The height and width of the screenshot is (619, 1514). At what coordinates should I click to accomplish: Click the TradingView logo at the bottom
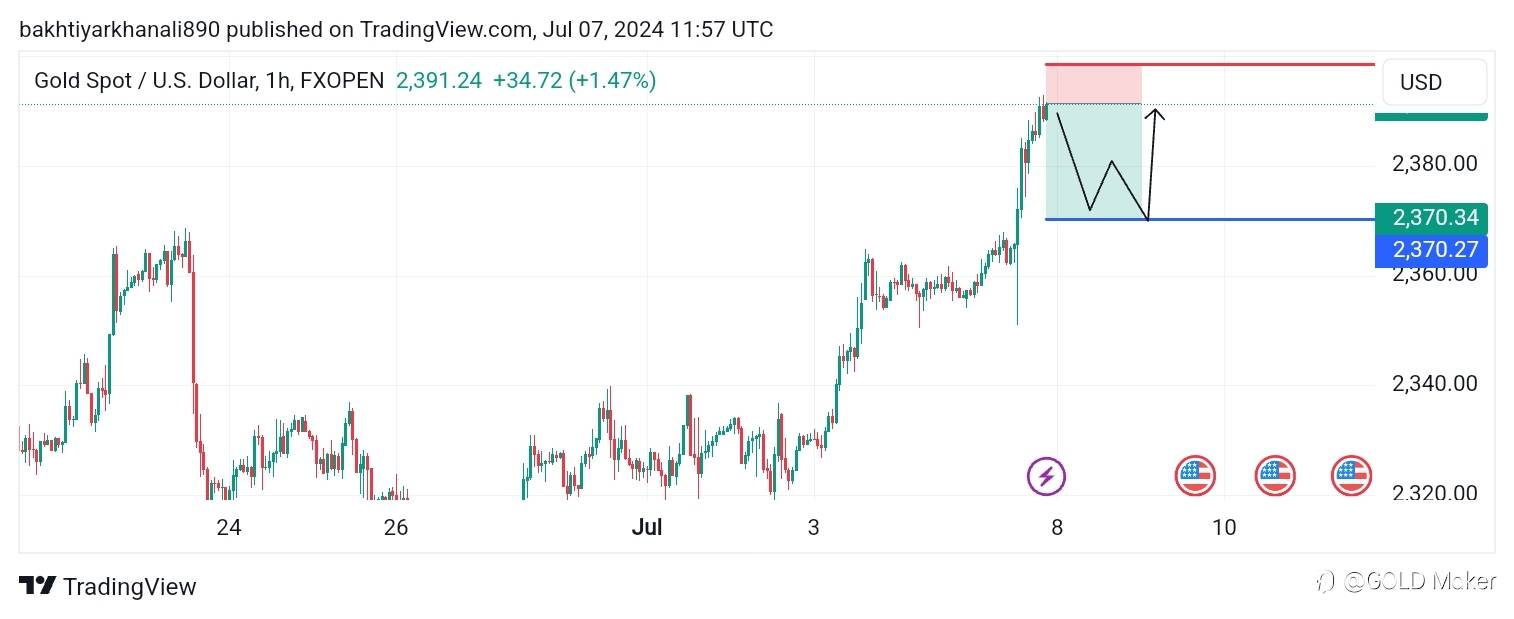click(108, 587)
